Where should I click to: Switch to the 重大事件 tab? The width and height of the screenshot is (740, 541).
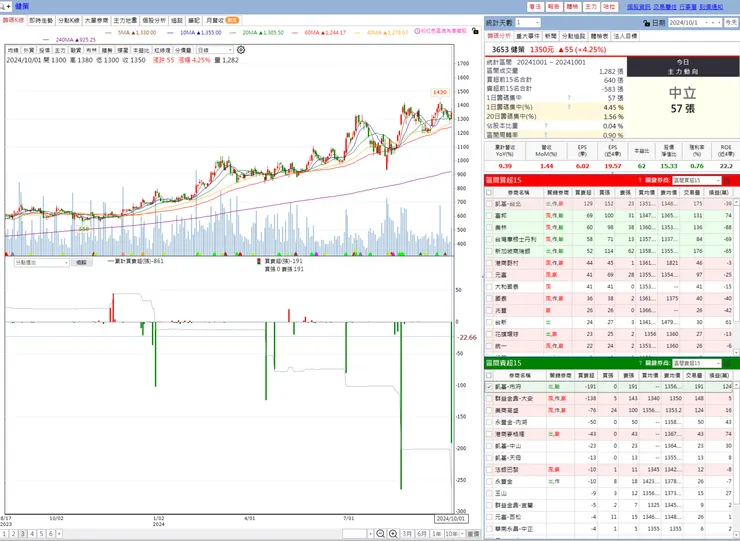pyautogui.click(x=528, y=36)
